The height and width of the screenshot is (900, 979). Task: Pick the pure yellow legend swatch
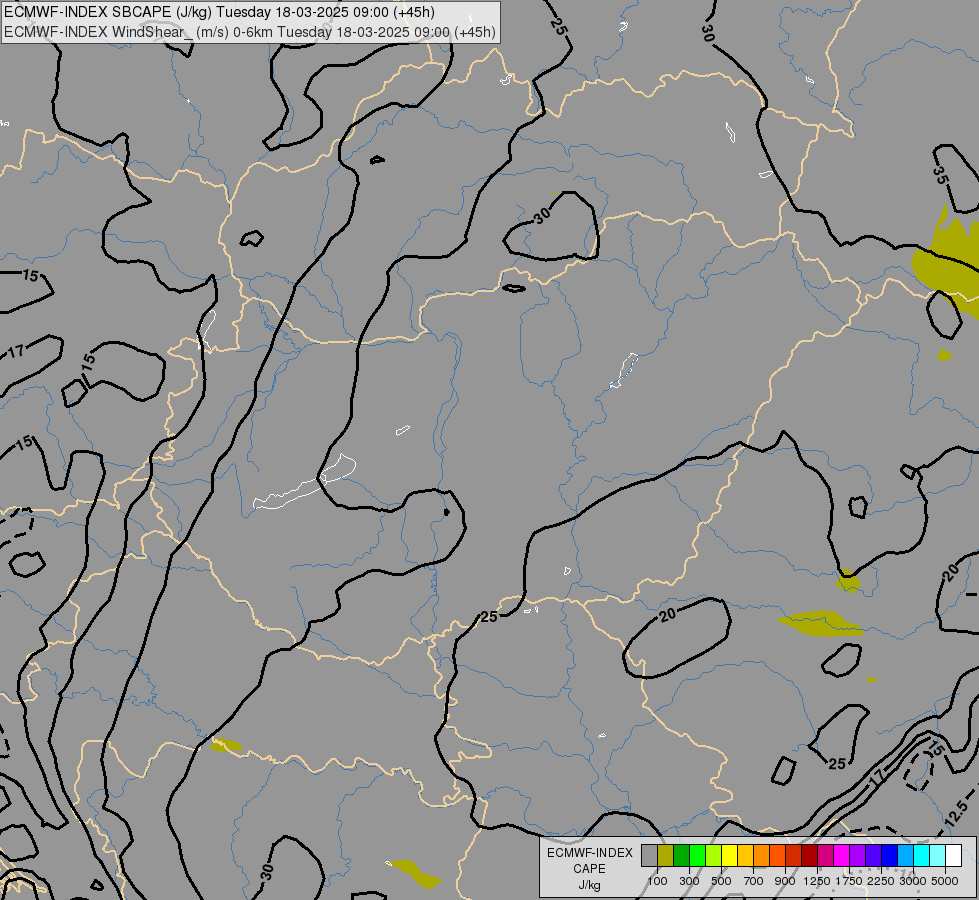click(729, 855)
